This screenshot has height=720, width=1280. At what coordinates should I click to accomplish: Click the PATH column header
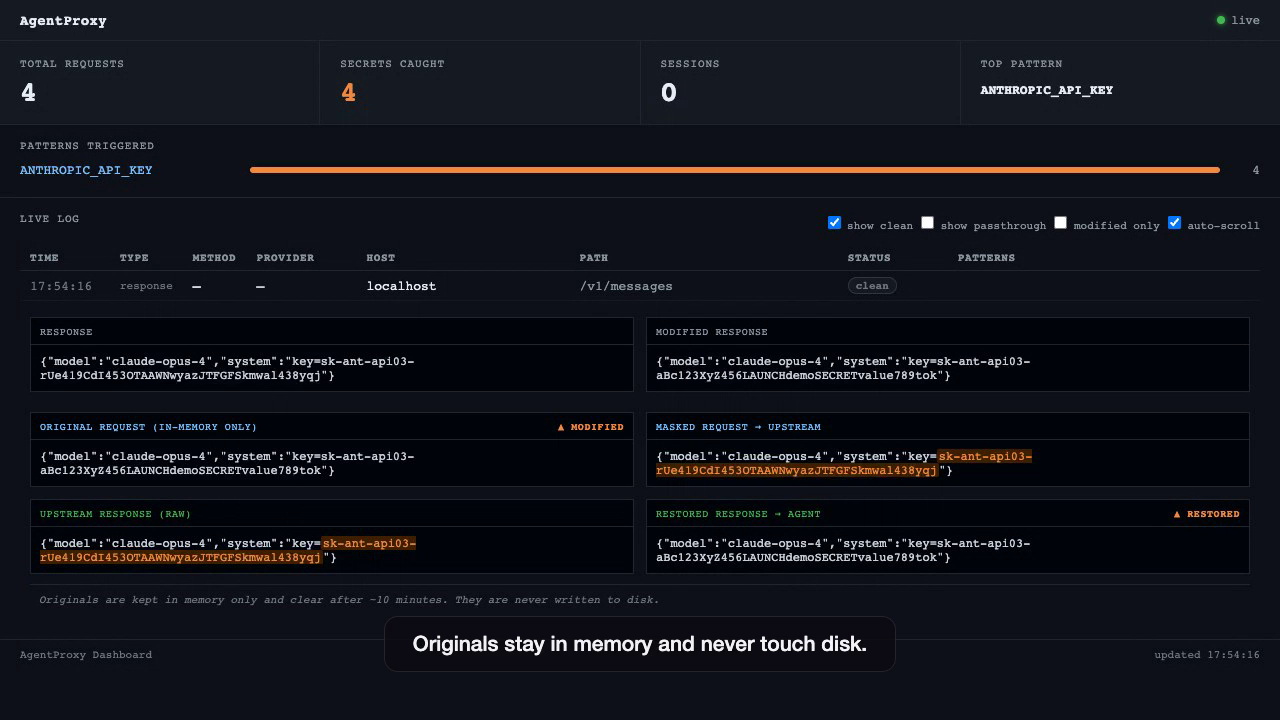click(594, 258)
